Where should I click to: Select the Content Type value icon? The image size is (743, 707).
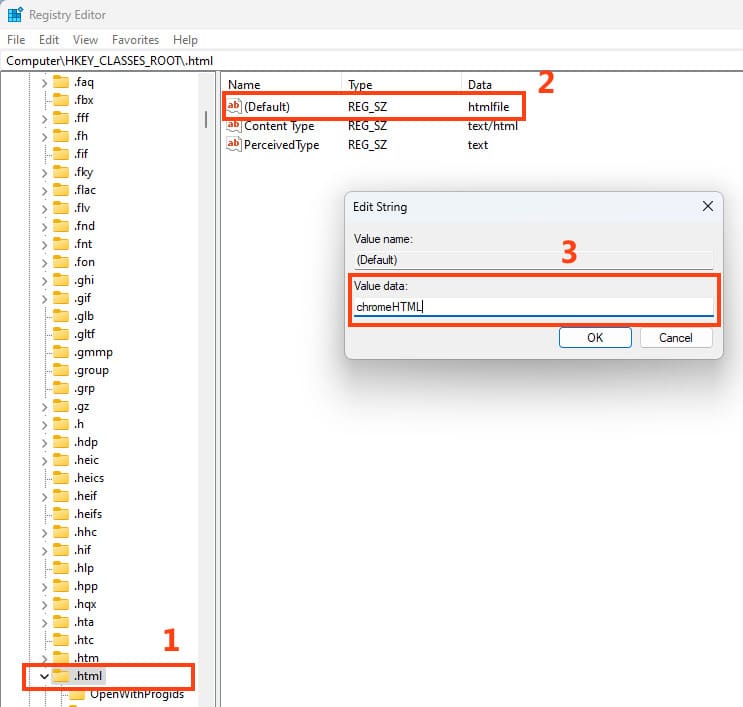pyautogui.click(x=234, y=126)
